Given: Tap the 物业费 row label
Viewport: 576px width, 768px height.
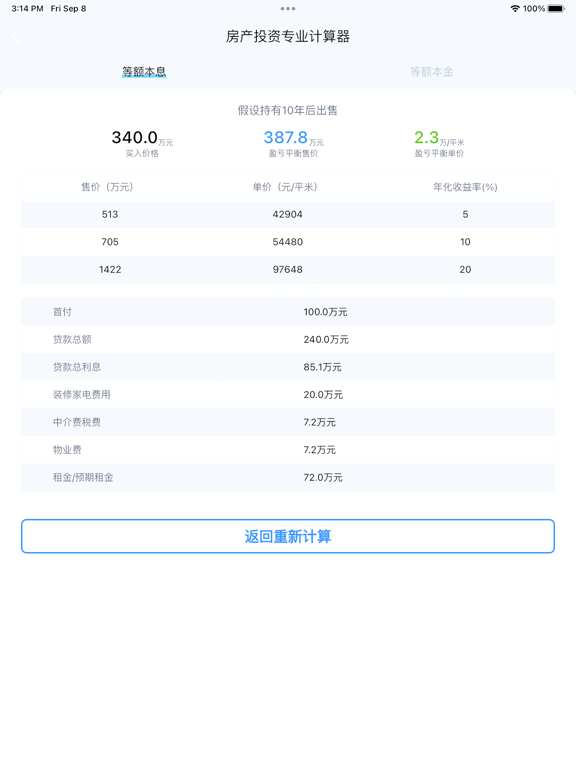Looking at the screenshot, I should (x=67, y=450).
